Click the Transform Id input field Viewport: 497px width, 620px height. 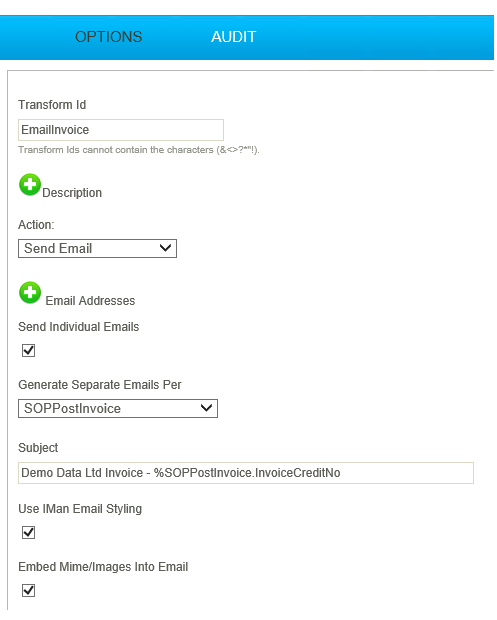coord(121,130)
